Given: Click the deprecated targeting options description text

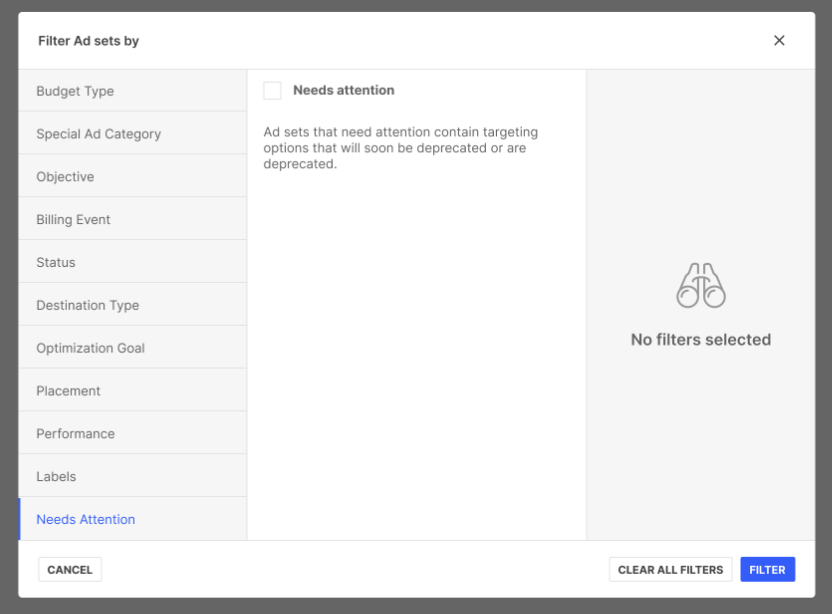Looking at the screenshot, I should pyautogui.click(x=400, y=148).
